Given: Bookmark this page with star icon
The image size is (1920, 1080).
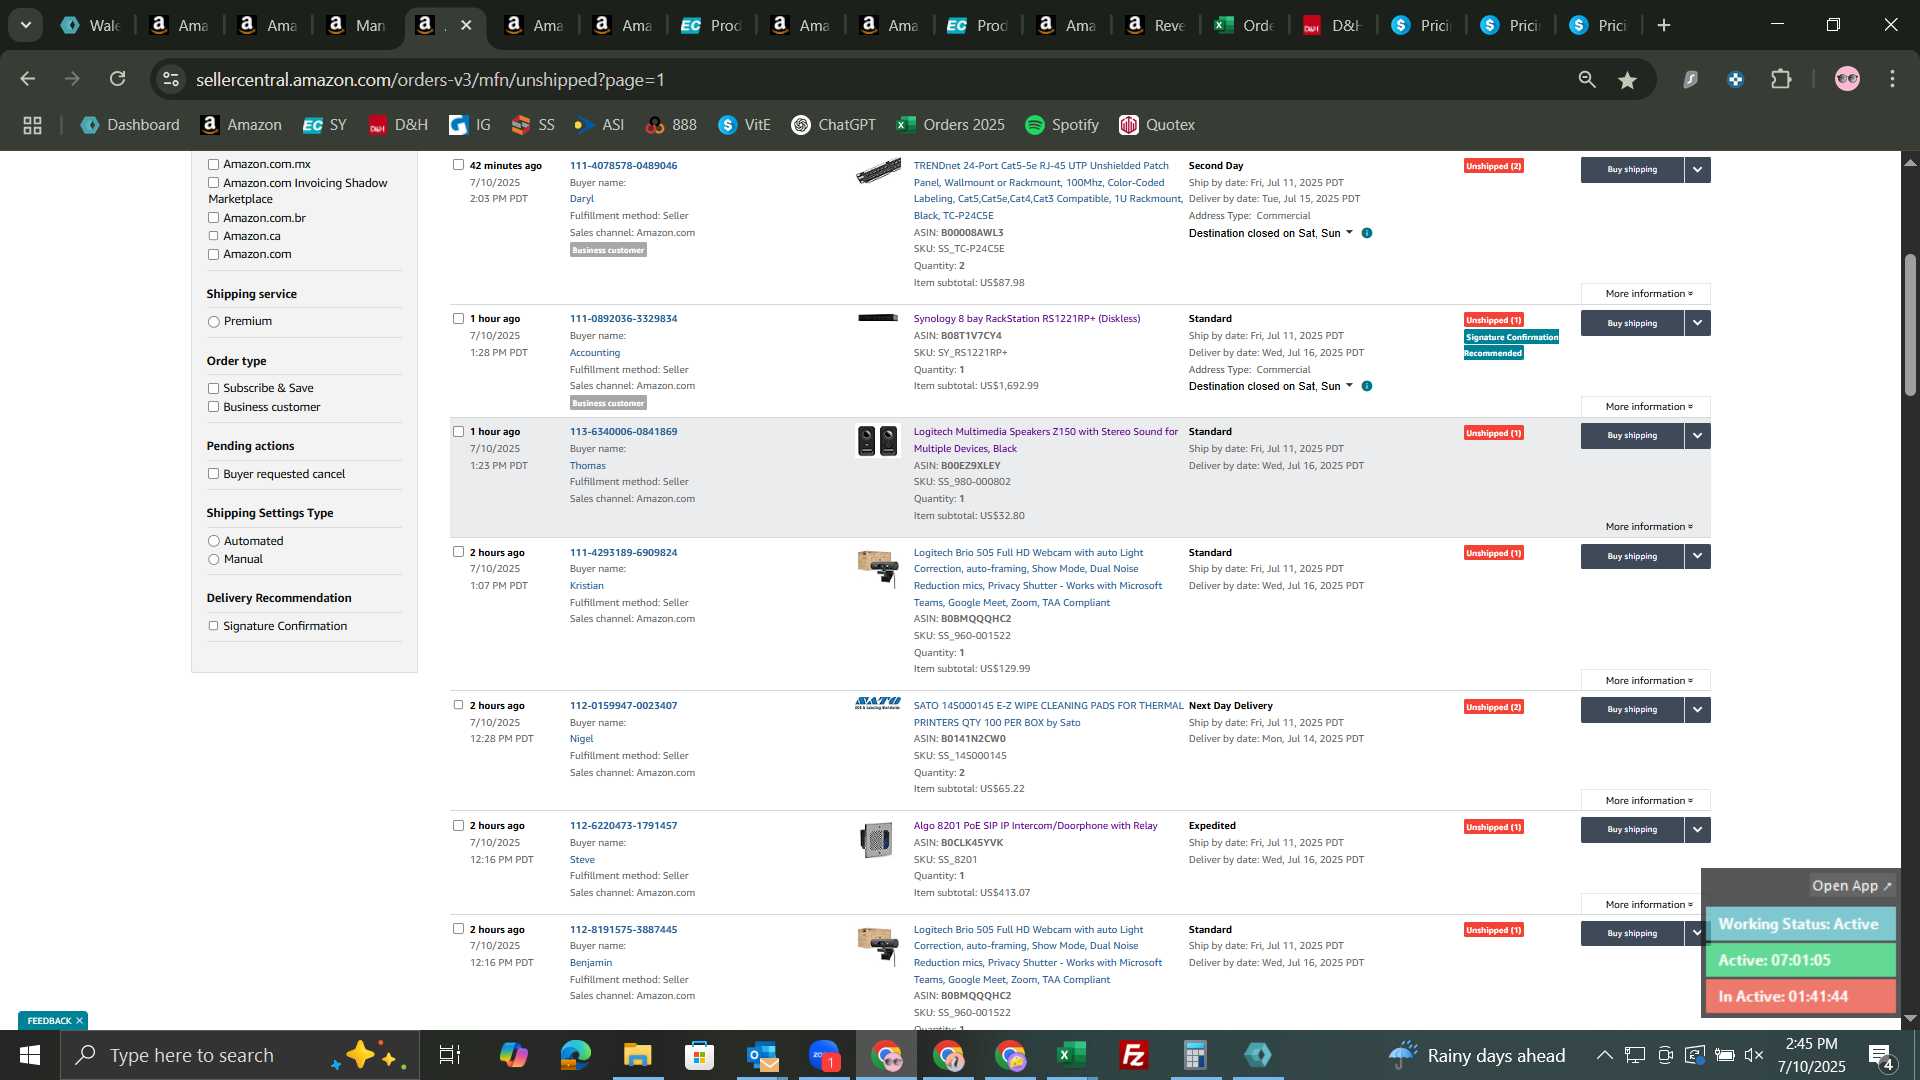Looking at the screenshot, I should pyautogui.click(x=1628, y=80).
